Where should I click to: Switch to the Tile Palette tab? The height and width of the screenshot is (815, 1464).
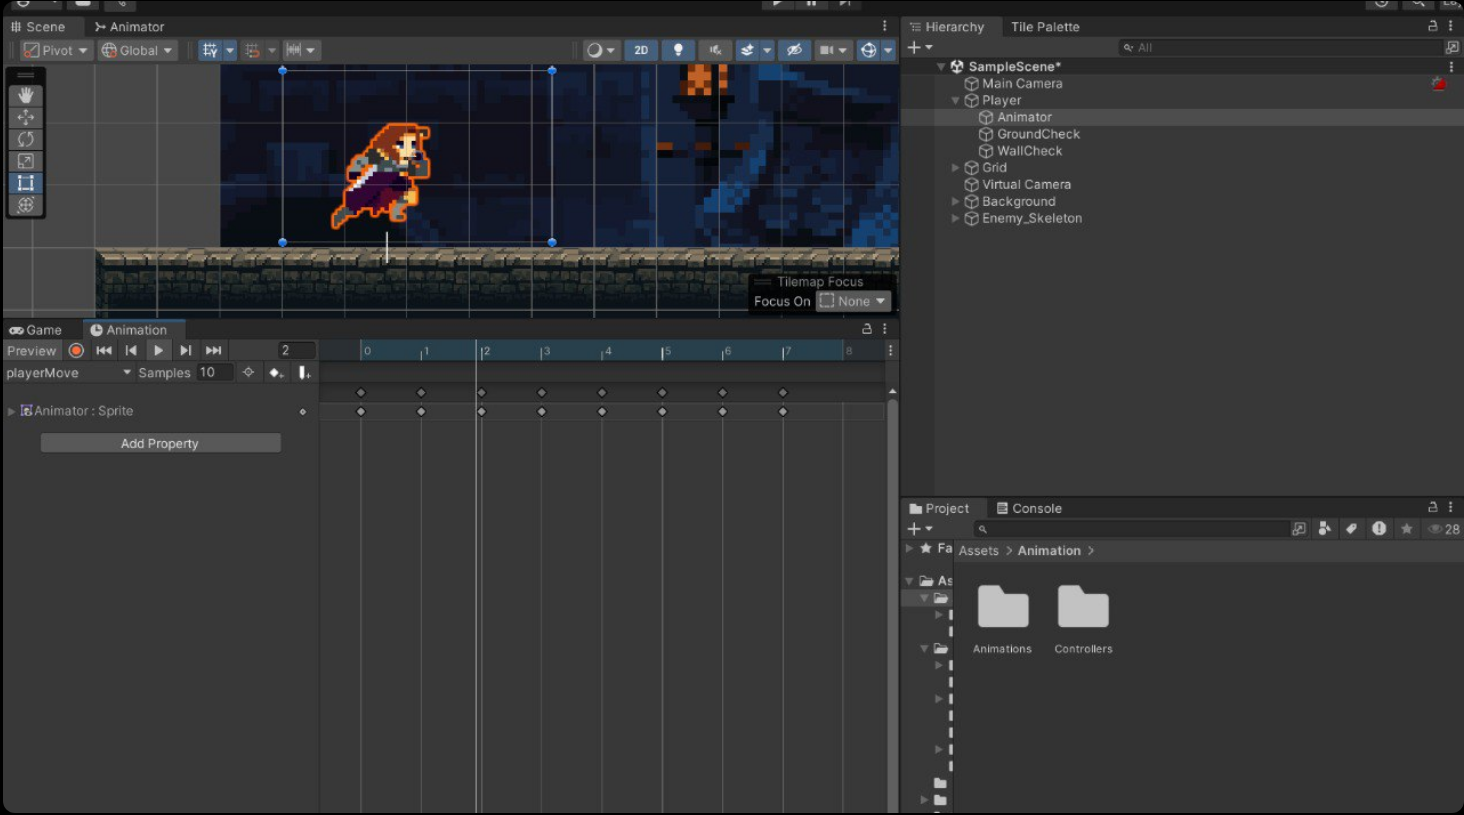(x=1045, y=27)
